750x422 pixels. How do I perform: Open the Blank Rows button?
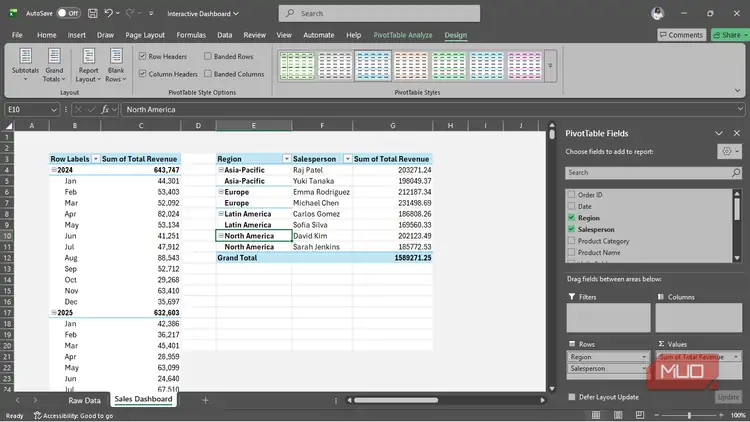[116, 65]
